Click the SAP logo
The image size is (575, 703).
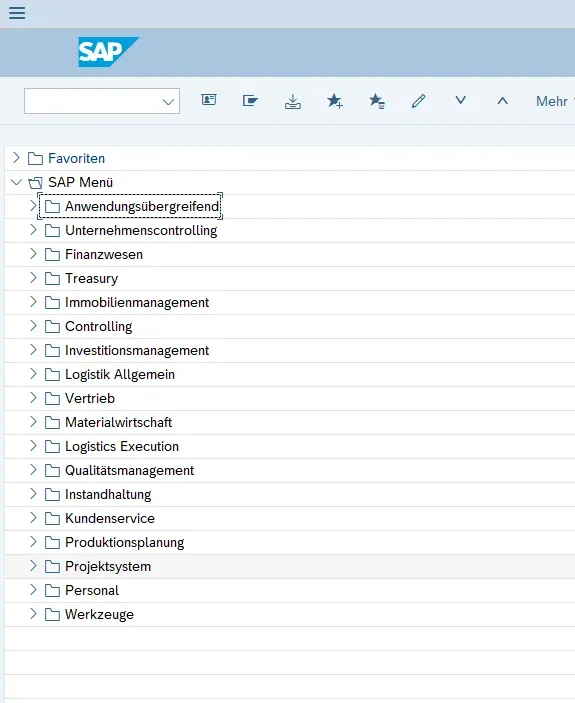(x=108, y=52)
